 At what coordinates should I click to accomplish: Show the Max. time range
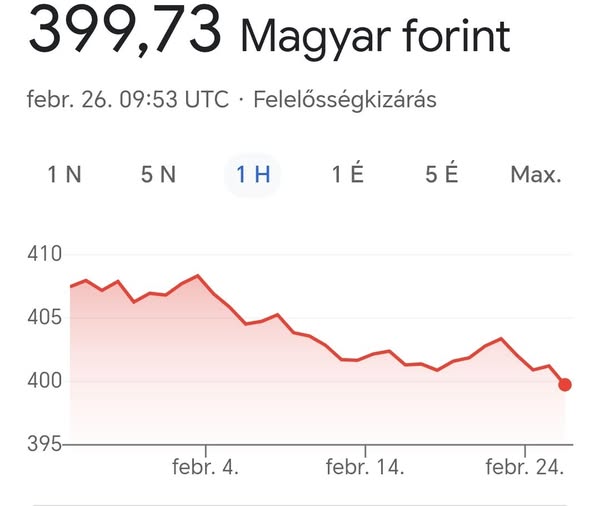tap(536, 175)
